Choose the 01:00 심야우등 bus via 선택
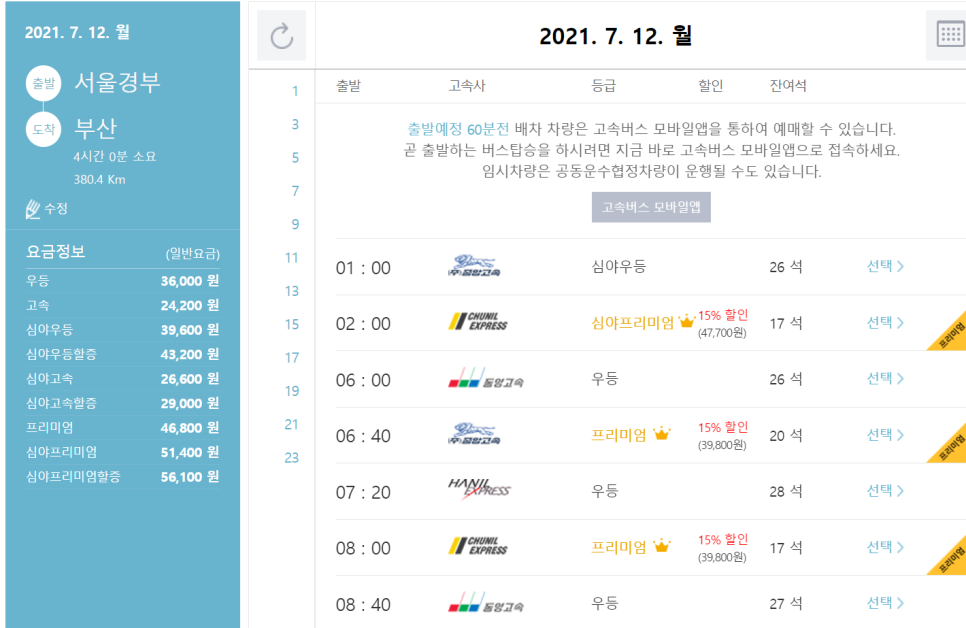 tap(884, 266)
